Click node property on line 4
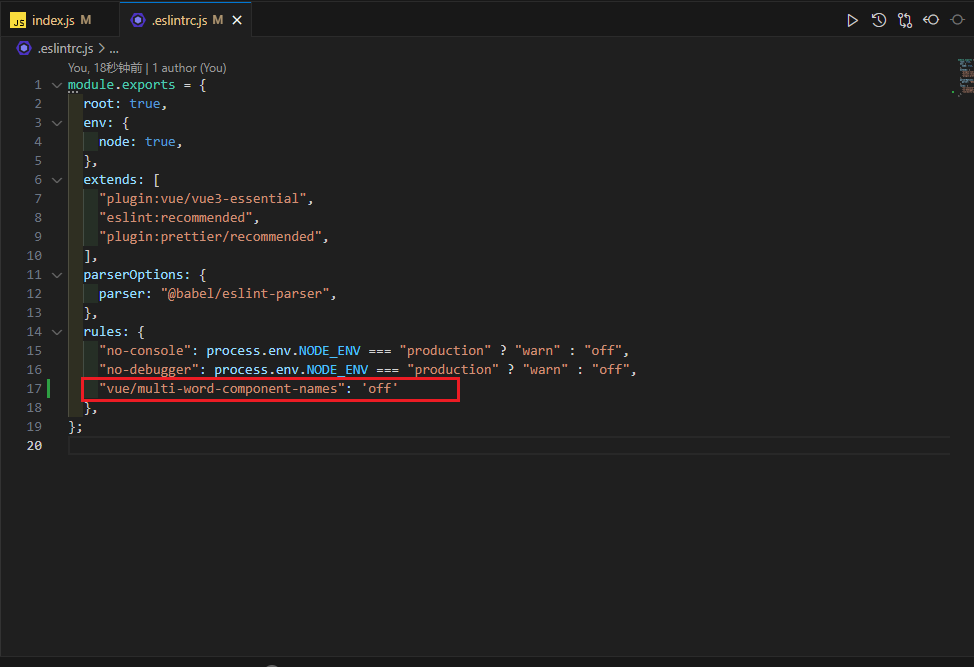This screenshot has height=667, width=974. [114, 142]
